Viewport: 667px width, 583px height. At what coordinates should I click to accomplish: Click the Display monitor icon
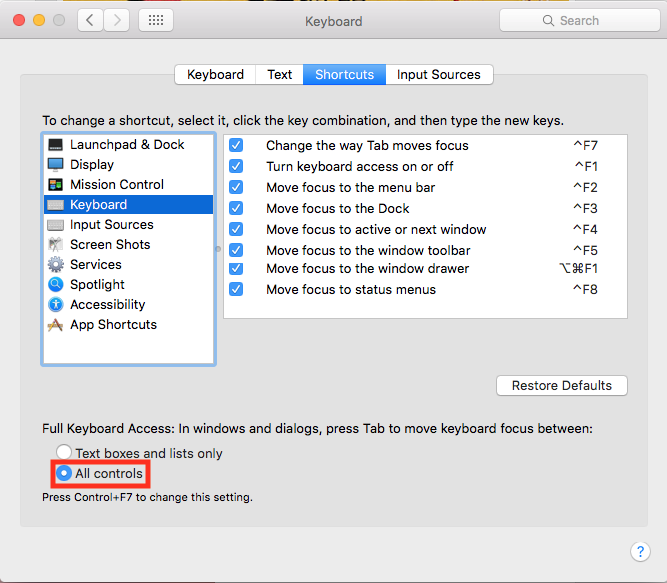coord(55,165)
